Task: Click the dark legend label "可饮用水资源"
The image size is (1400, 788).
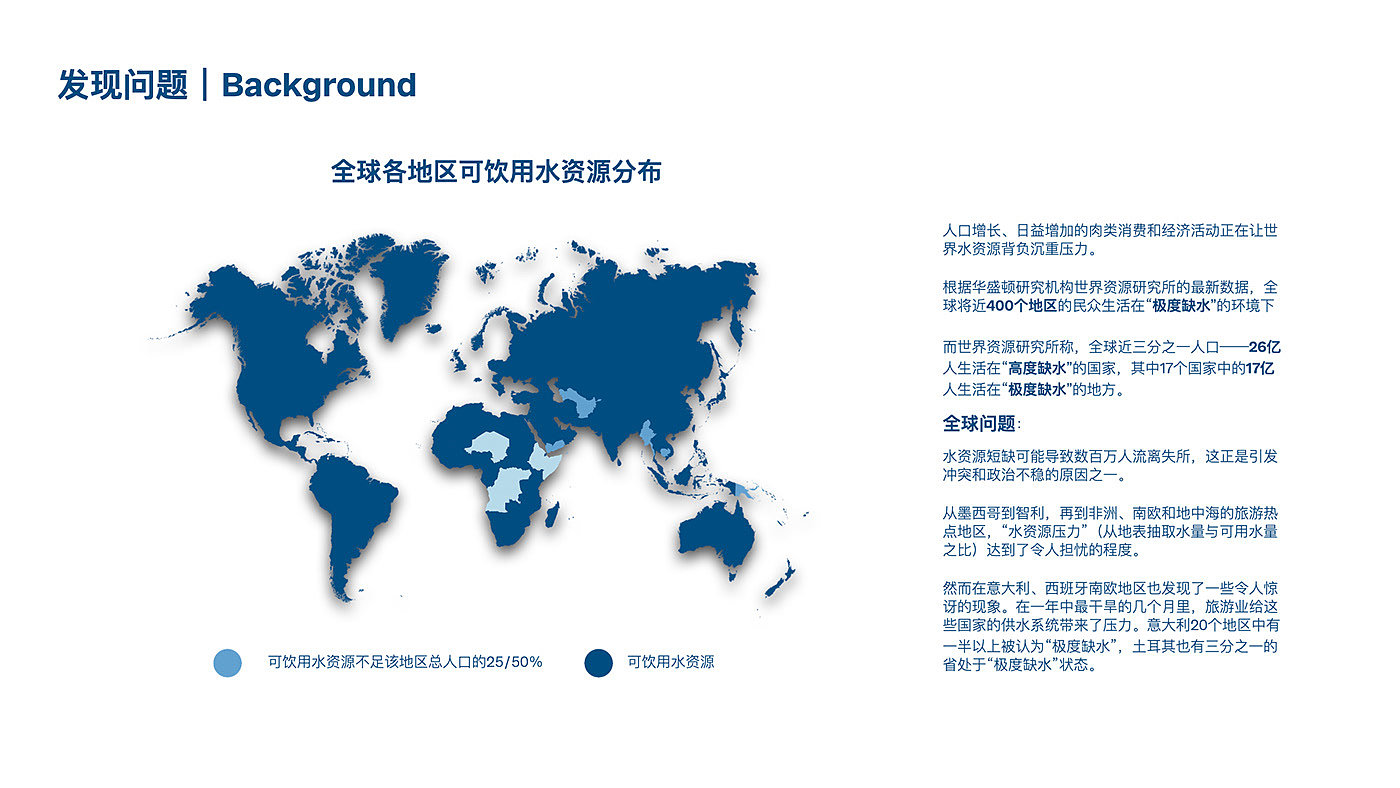Action: (x=671, y=662)
